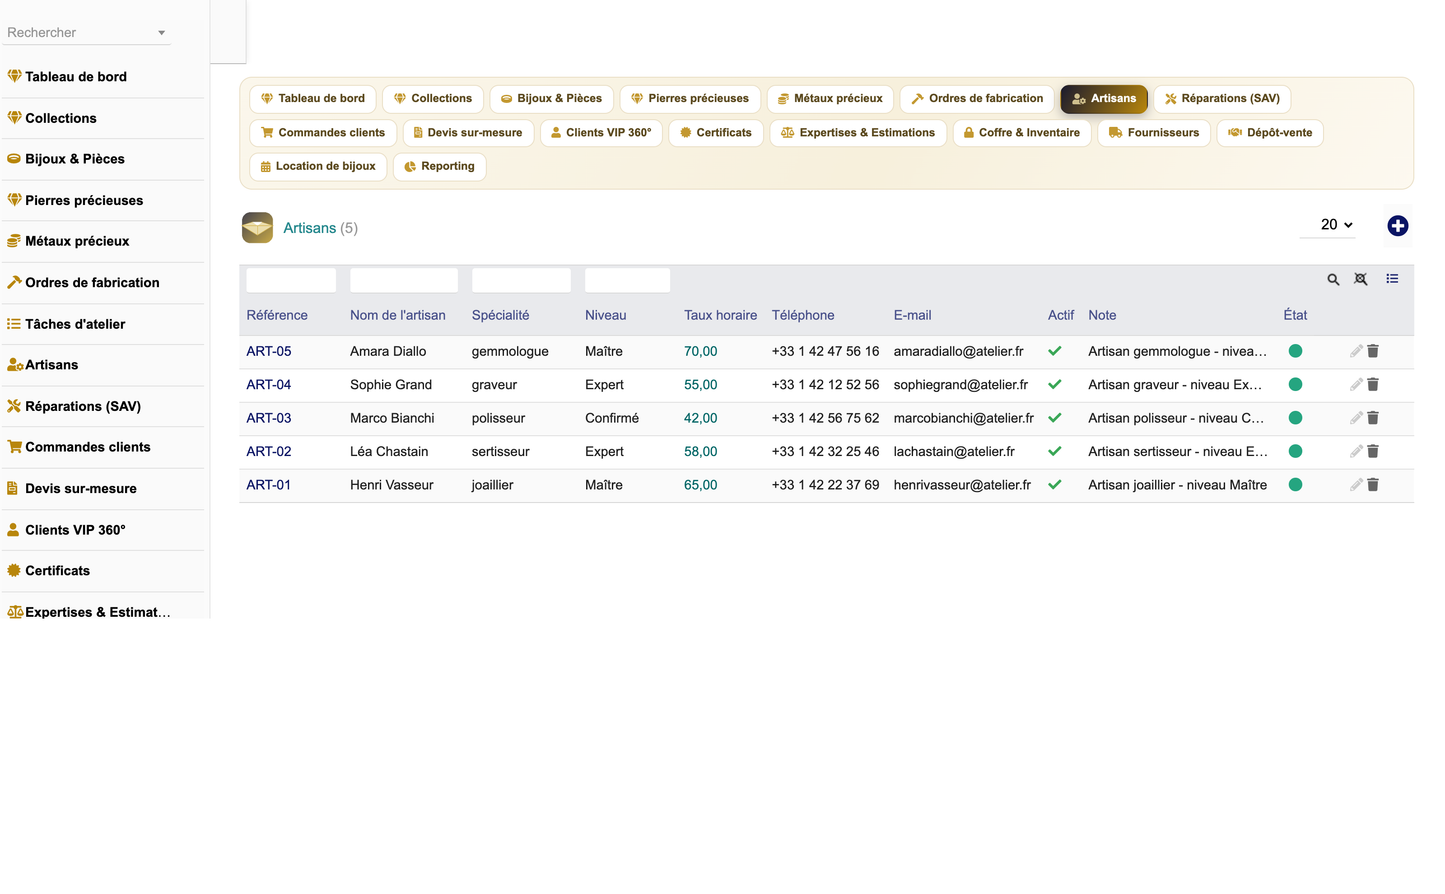Toggle the Actif checkmark for Léa Chastain
Viewport: 1445px width, 894px height.
click(x=1054, y=452)
